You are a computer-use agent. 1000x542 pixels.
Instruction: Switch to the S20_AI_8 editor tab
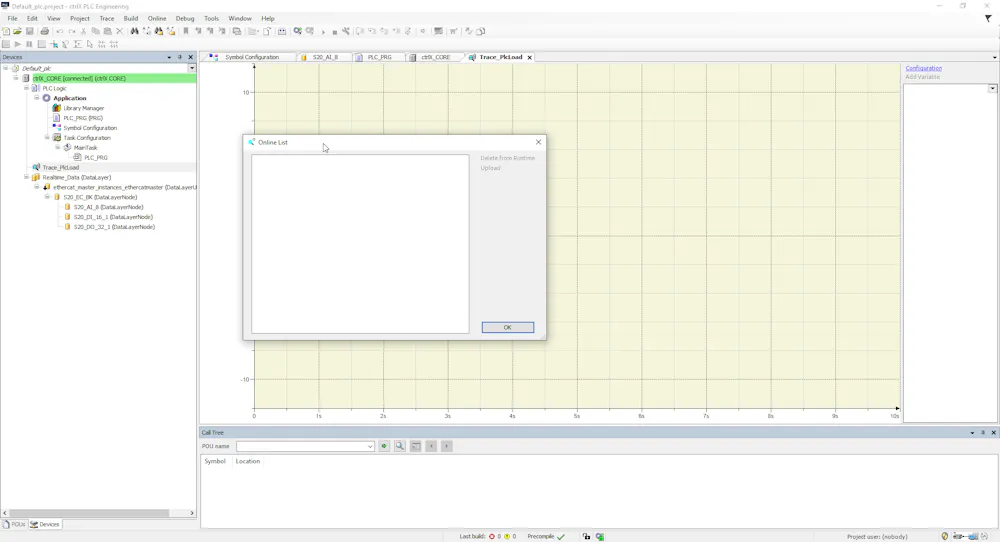325,57
